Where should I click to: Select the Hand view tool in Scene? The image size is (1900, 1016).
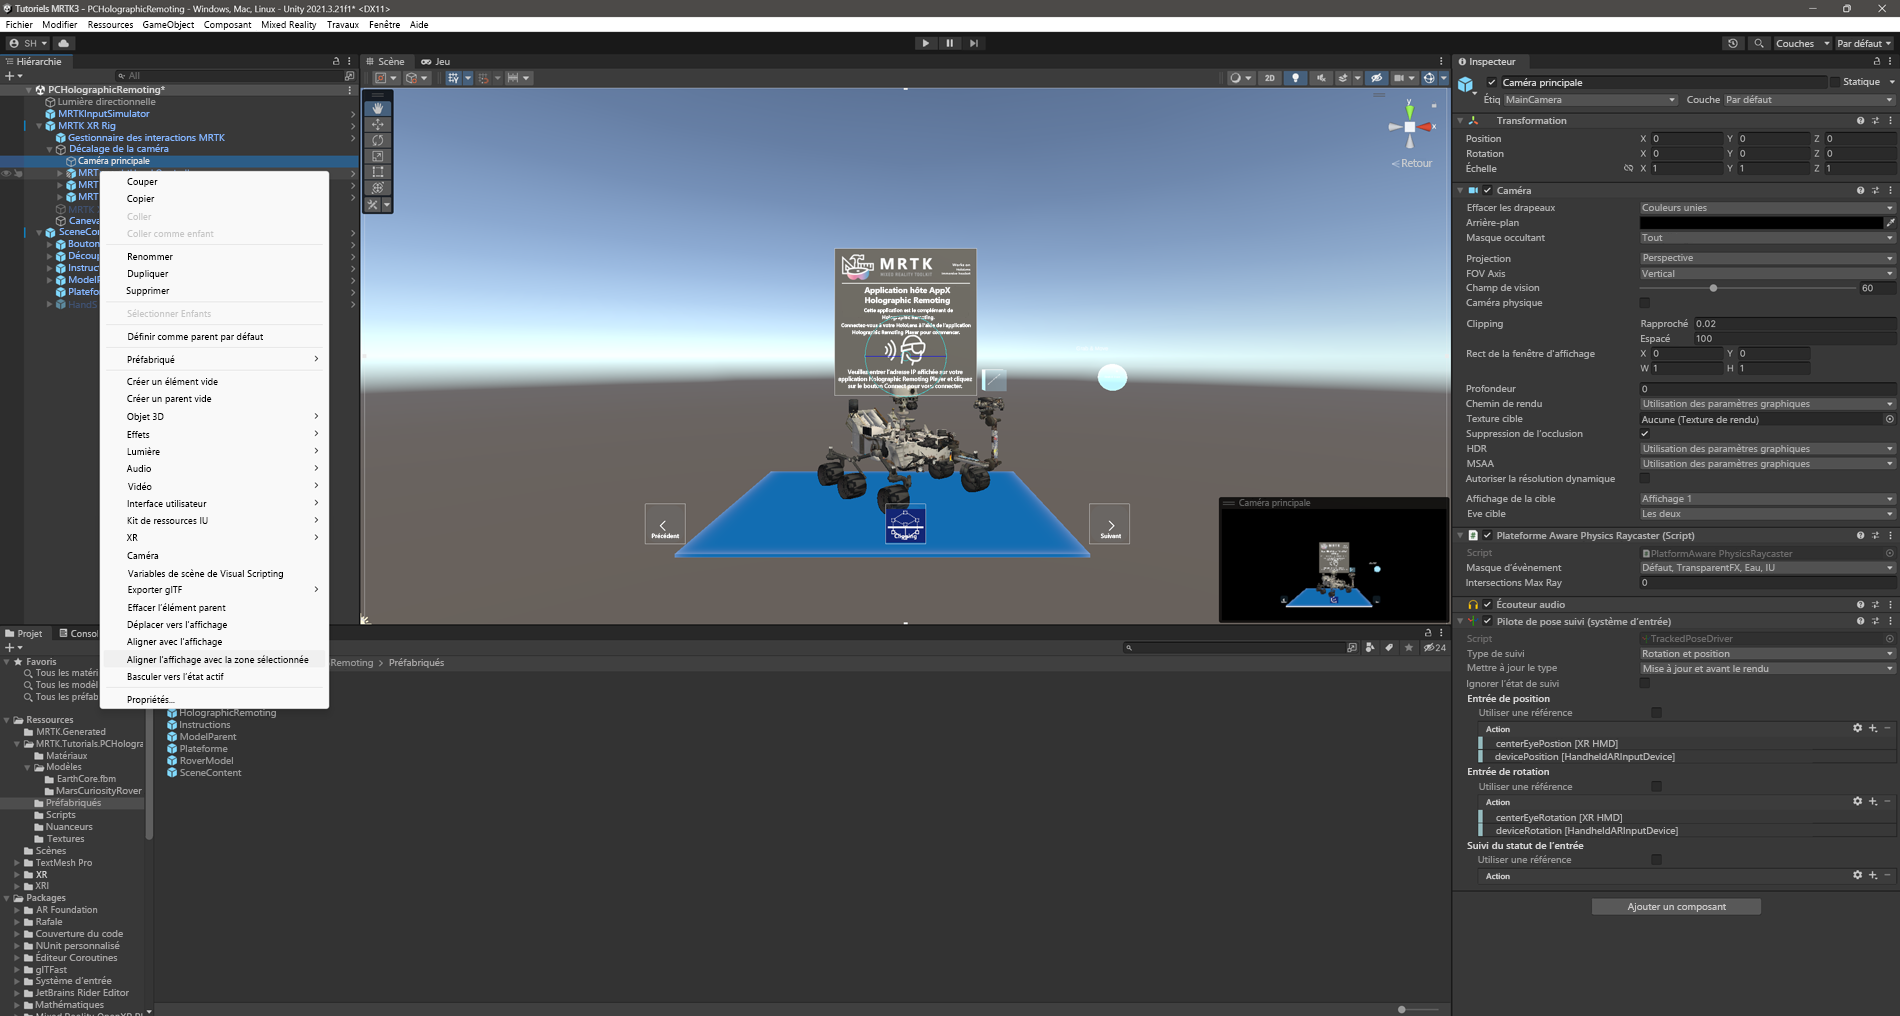tap(377, 108)
